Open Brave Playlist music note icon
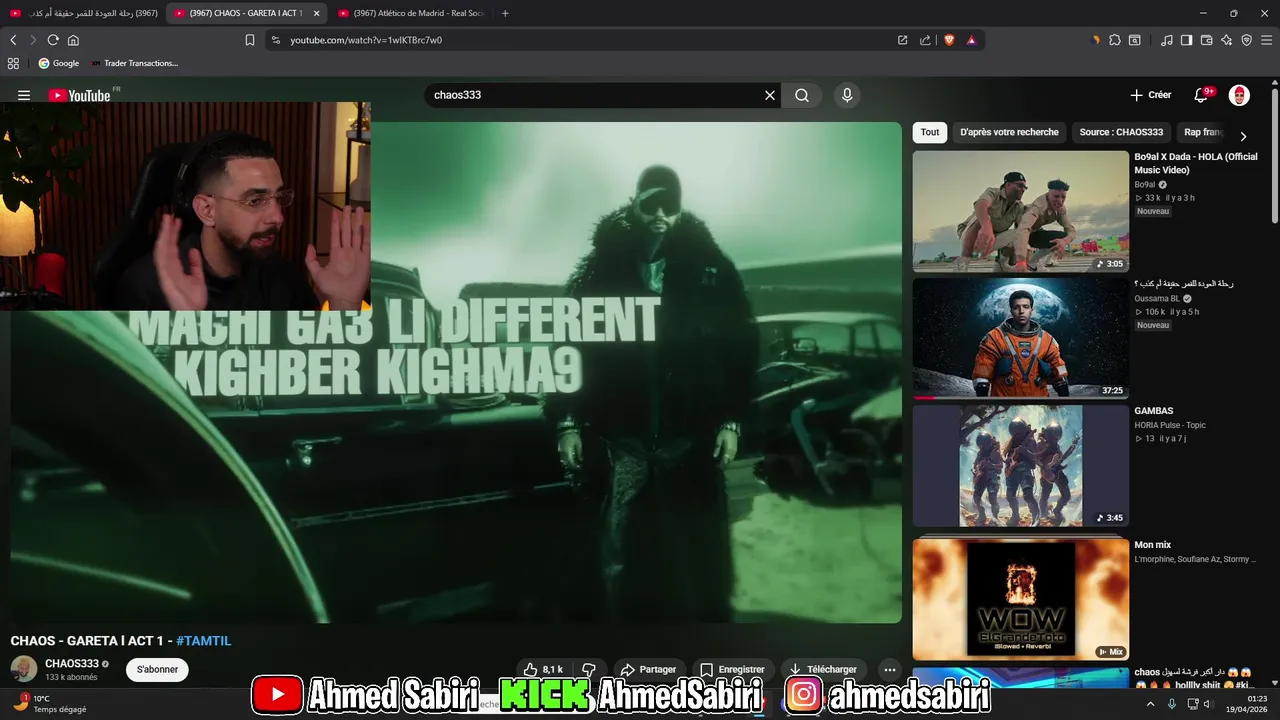This screenshot has width=1280, height=720. click(1167, 40)
